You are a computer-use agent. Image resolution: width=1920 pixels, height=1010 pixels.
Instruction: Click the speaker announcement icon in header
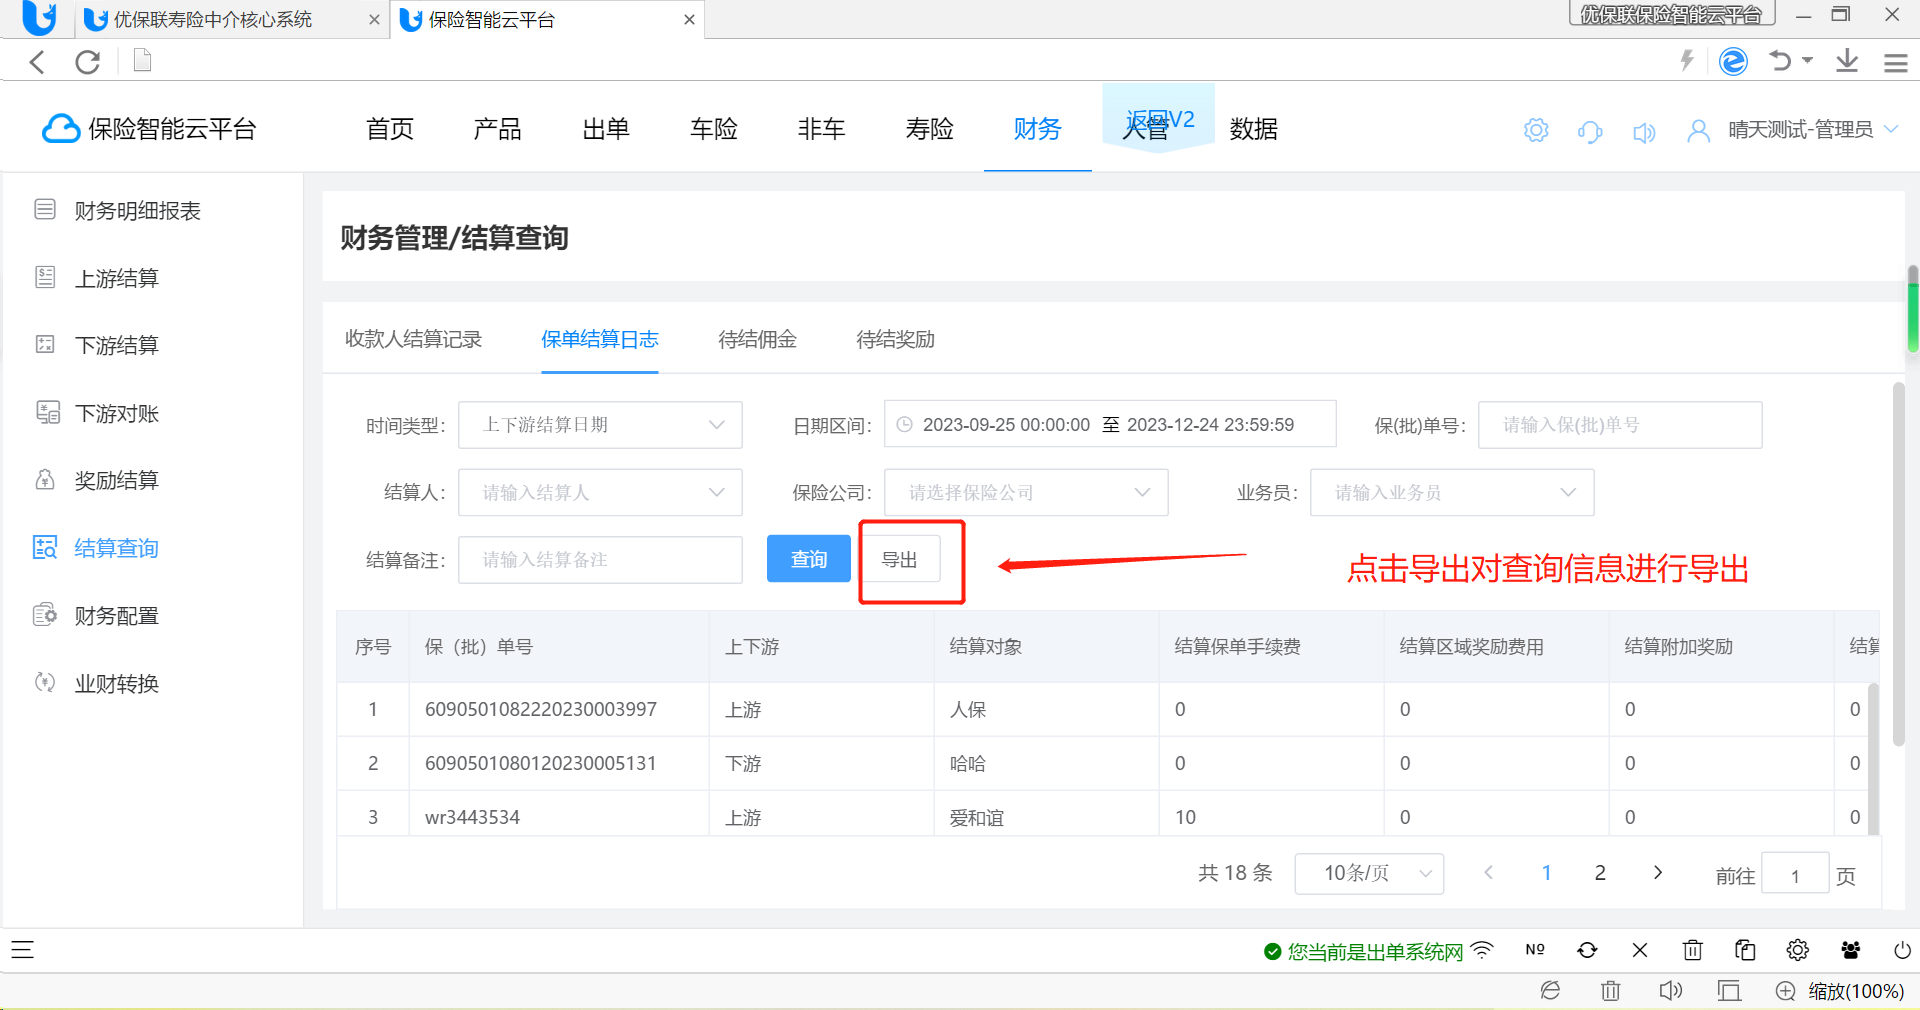point(1644,132)
